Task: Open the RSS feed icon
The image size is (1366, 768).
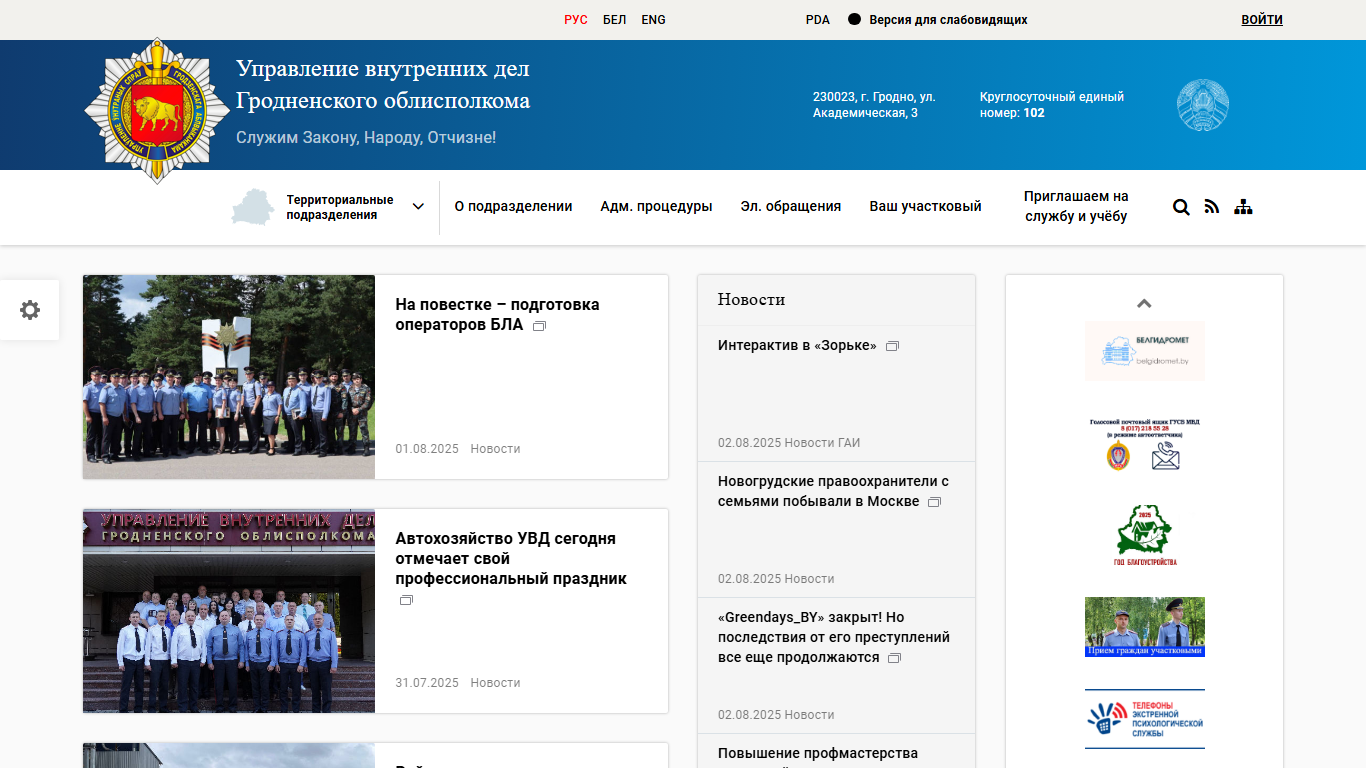Action: click(1212, 207)
